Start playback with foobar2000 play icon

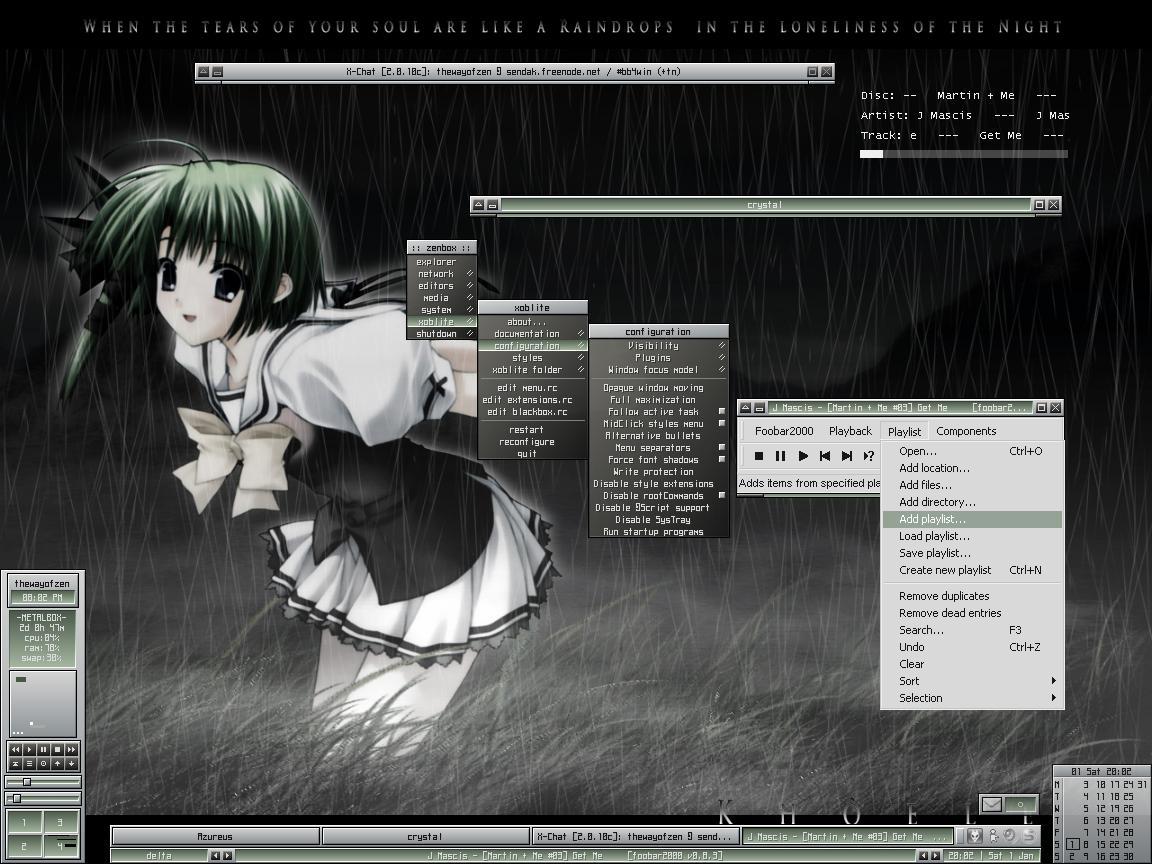click(x=803, y=456)
